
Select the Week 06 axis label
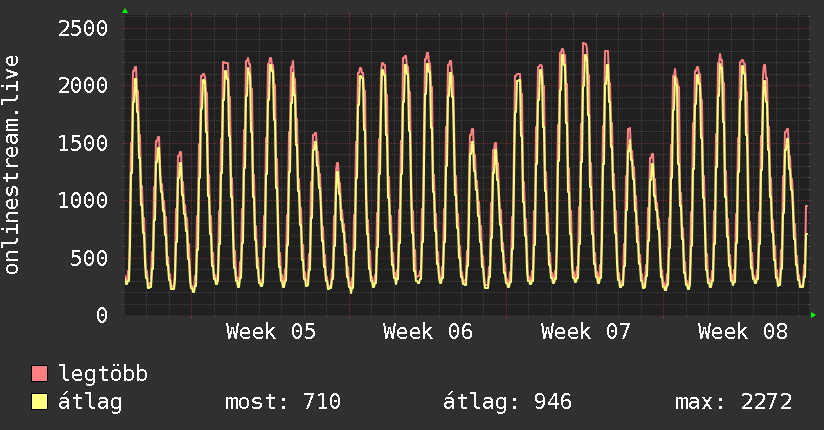[x=428, y=332]
